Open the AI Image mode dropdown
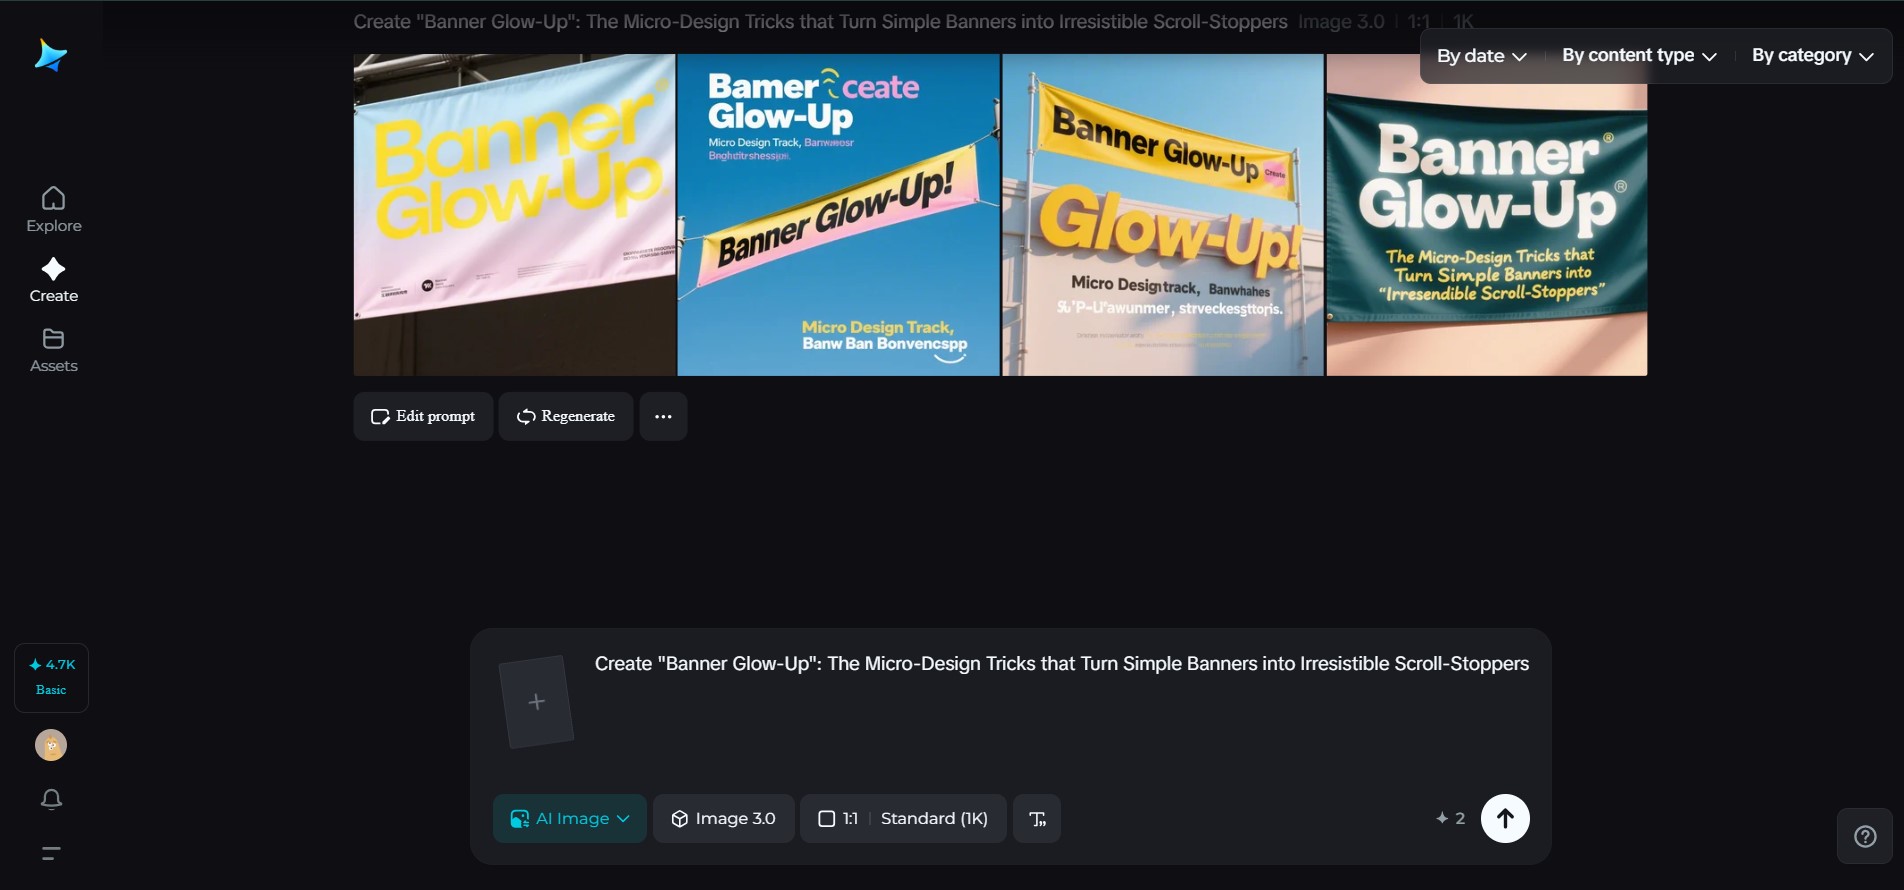Screen dimensions: 1904x890 pos(570,819)
